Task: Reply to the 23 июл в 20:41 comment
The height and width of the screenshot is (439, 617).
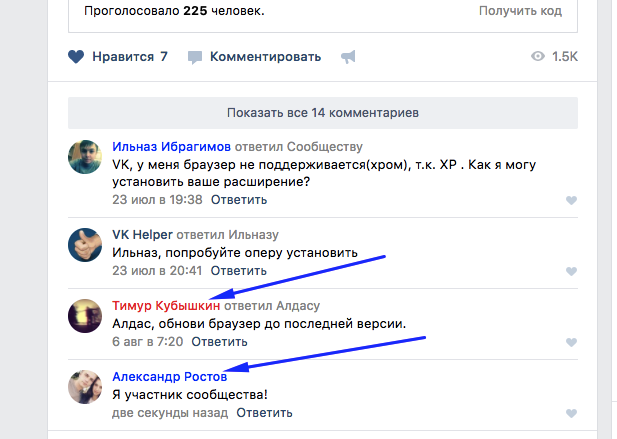Action: pos(238,271)
